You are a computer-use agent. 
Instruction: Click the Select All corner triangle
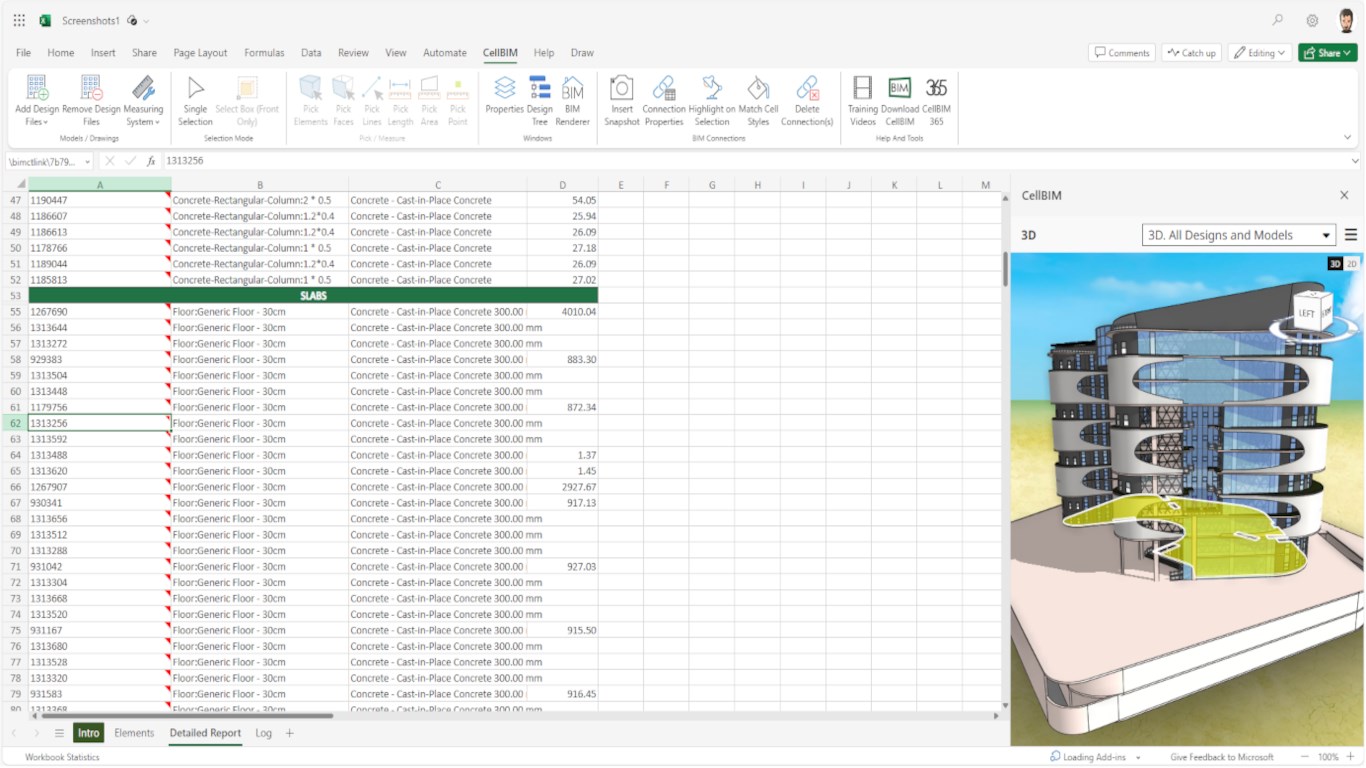20,185
